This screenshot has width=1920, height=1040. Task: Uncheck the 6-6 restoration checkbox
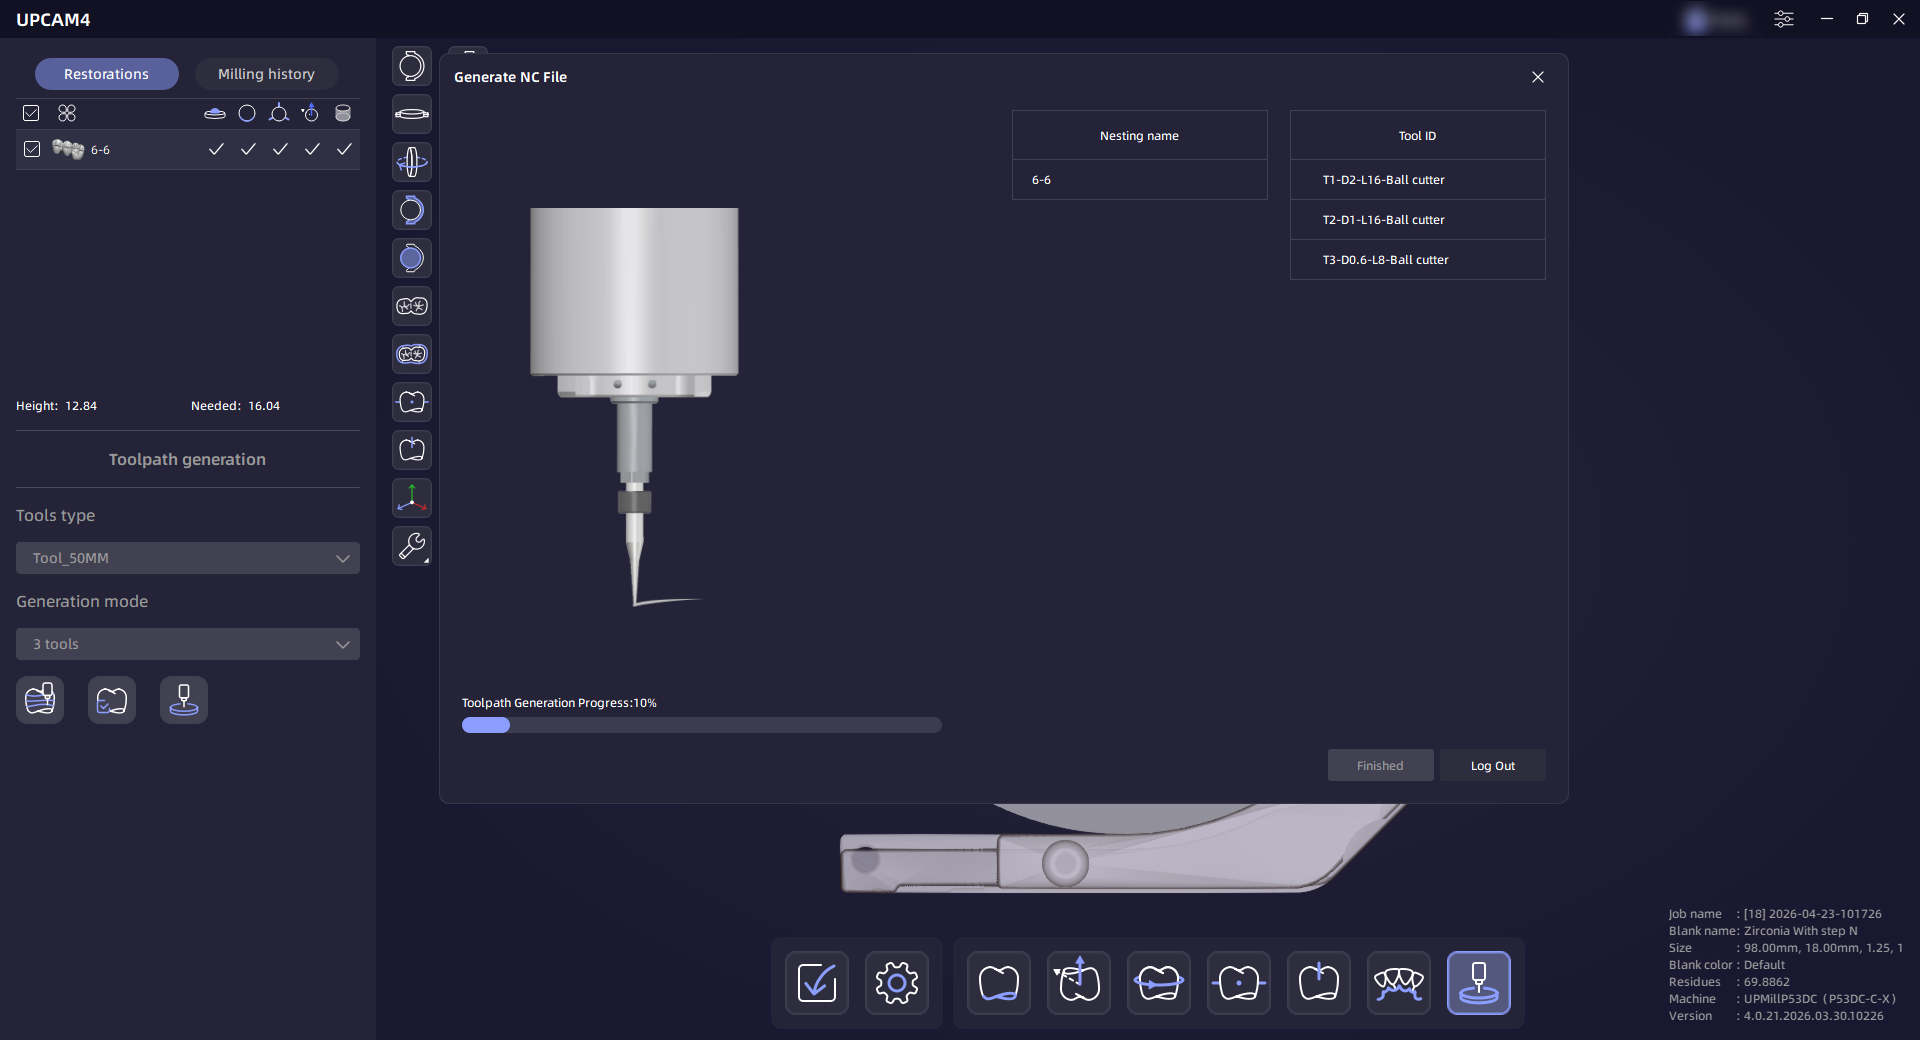click(32, 149)
